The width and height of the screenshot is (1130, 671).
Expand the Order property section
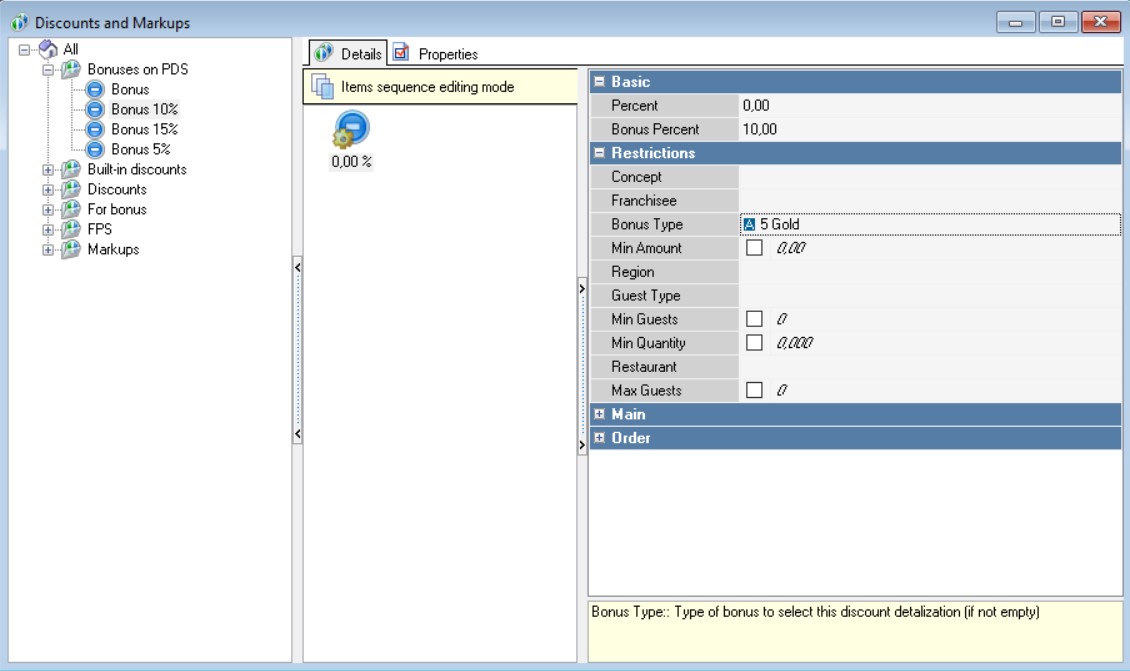599,438
